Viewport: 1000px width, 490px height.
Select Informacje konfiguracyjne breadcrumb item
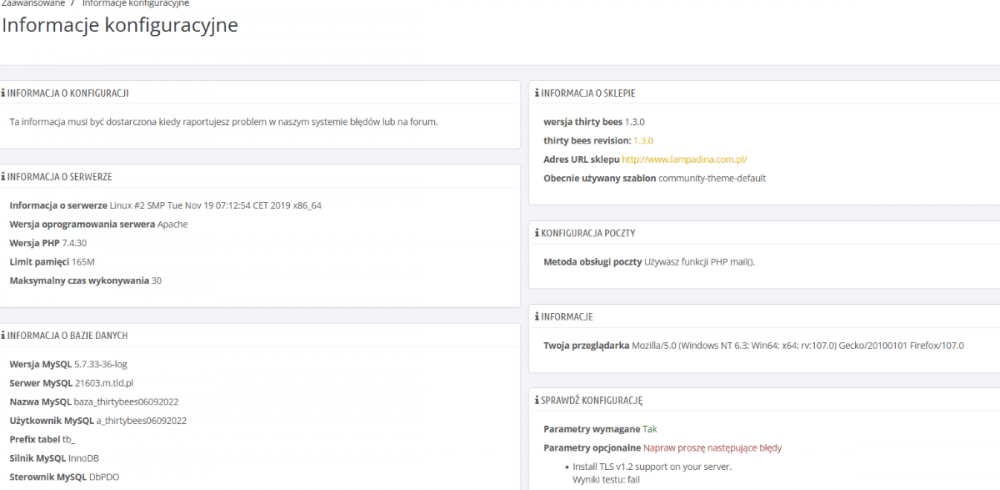click(135, 4)
